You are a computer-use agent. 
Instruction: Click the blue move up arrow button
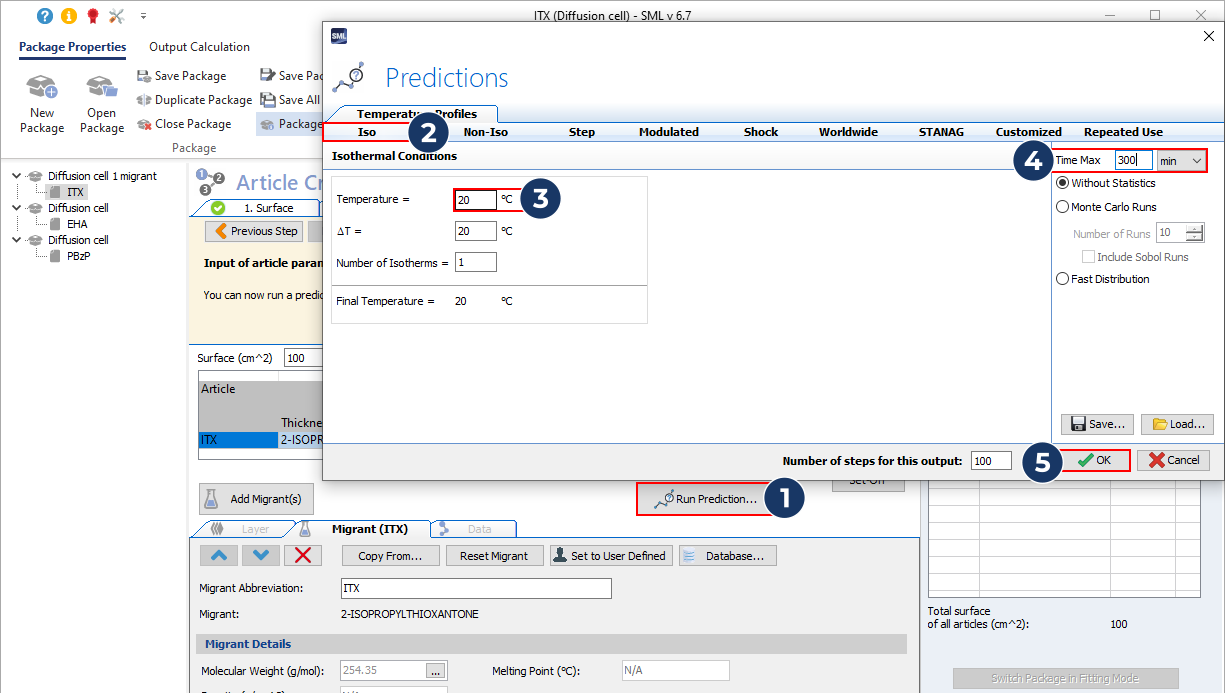pyautogui.click(x=219, y=556)
